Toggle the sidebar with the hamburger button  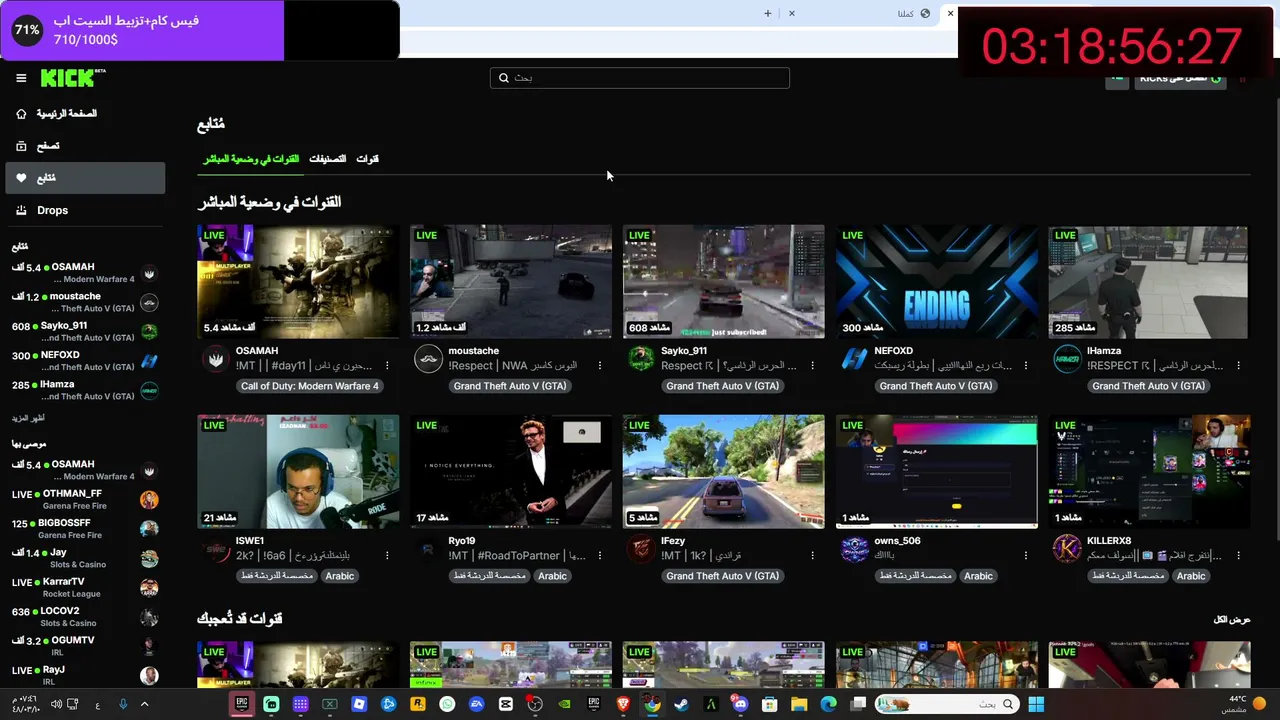21,78
